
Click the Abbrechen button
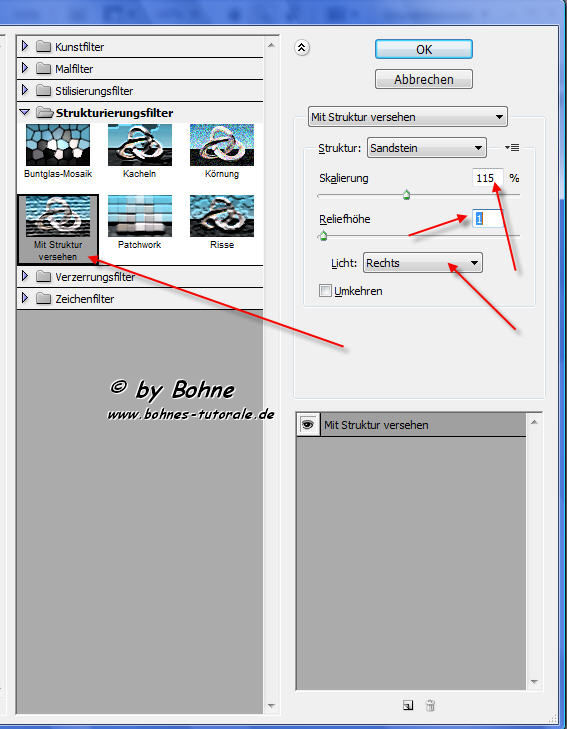pyautogui.click(x=424, y=80)
